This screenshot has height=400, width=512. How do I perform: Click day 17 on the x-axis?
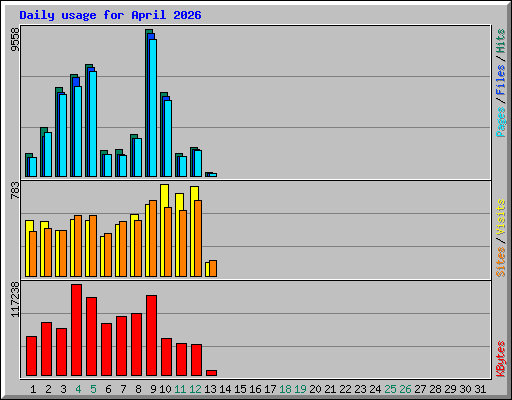point(270,389)
